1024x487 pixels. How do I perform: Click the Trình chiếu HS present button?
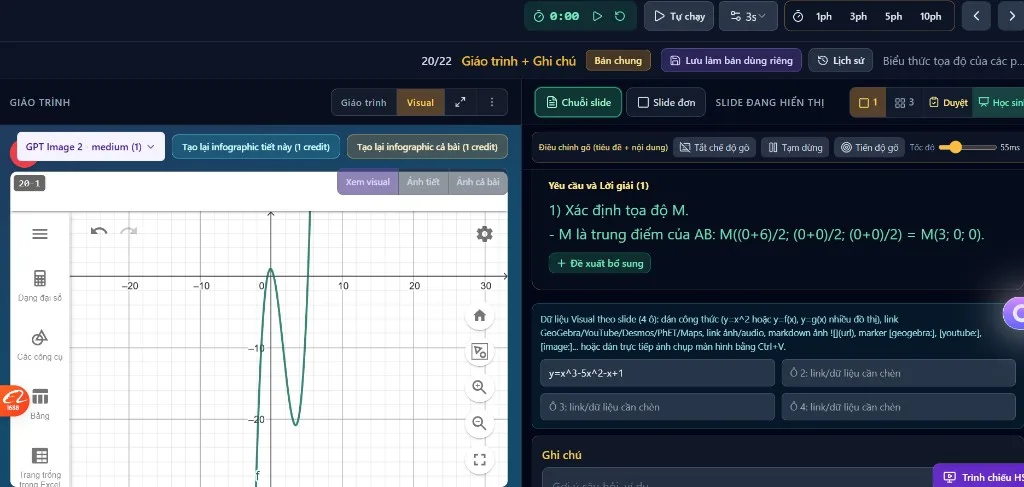click(x=980, y=477)
